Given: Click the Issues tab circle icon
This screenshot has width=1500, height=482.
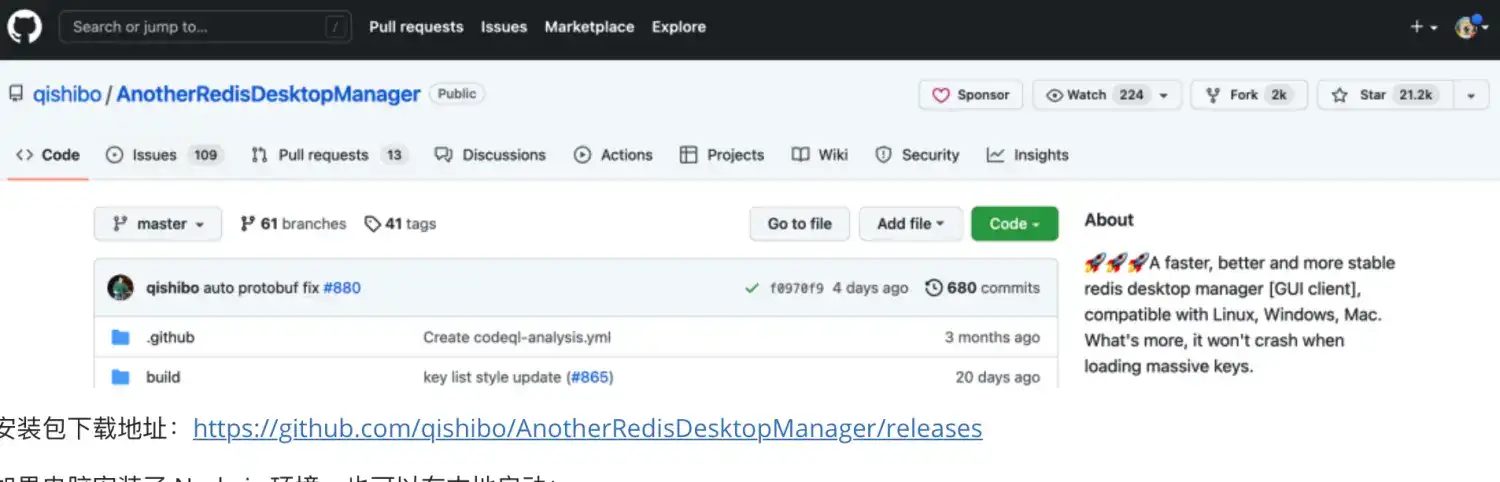Looking at the screenshot, I should point(114,155).
